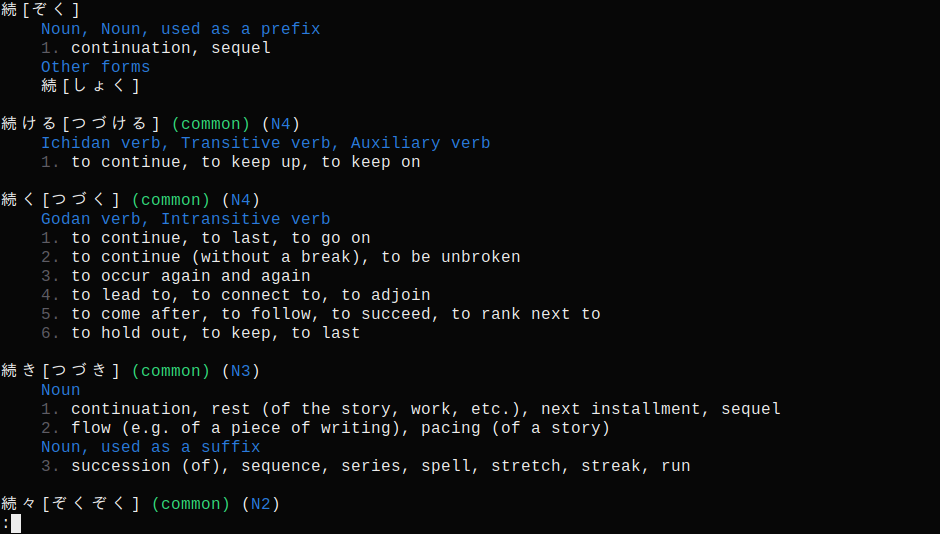This screenshot has width=940, height=534.
Task: Click the 続々[ぞくぞく] entry headword
Action: 71,503
